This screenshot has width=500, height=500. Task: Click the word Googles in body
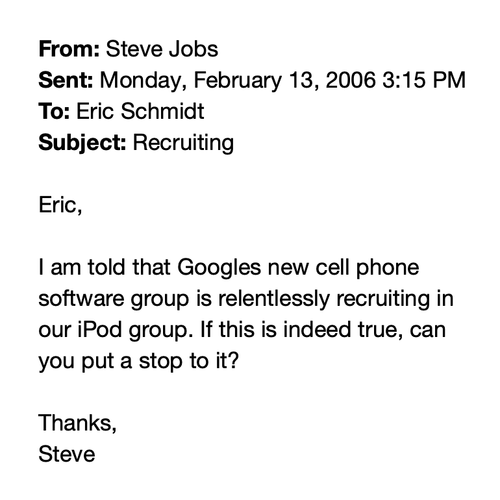tap(219, 268)
